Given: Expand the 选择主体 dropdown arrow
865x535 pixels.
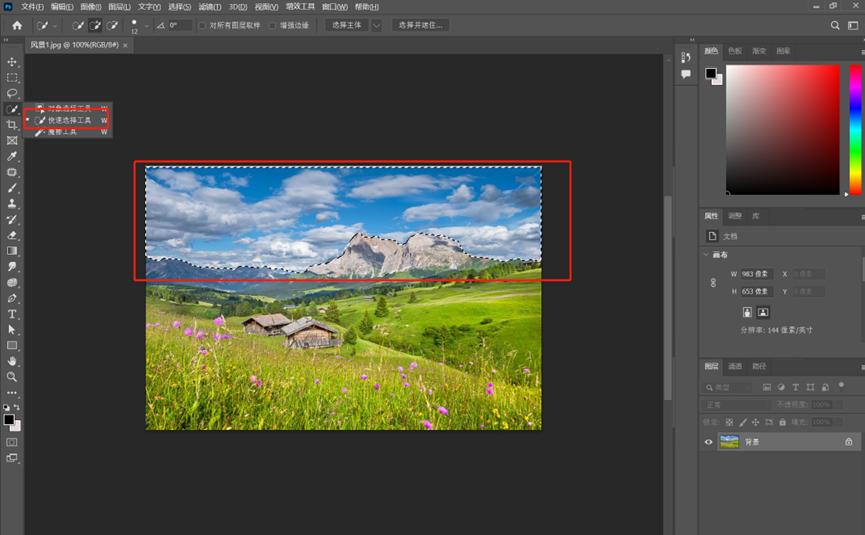Looking at the screenshot, I should point(377,25).
